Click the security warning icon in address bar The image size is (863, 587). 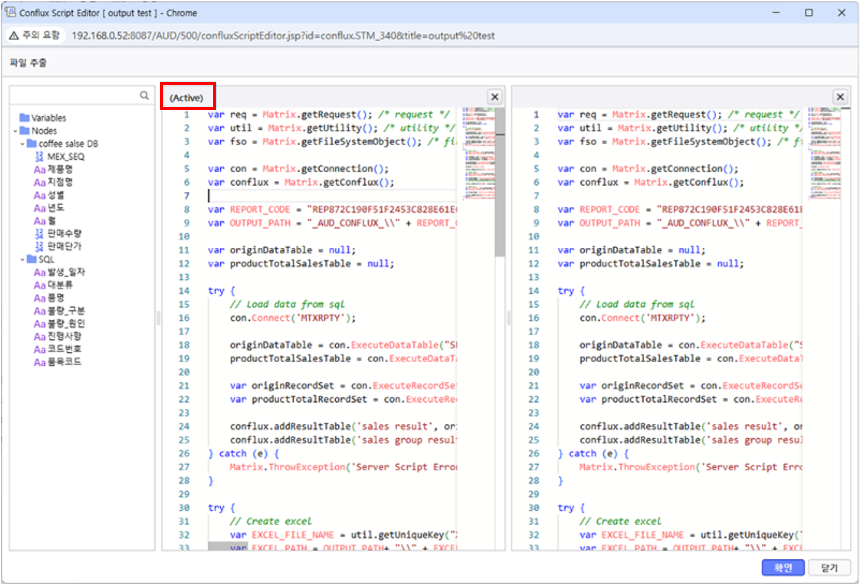[13, 35]
